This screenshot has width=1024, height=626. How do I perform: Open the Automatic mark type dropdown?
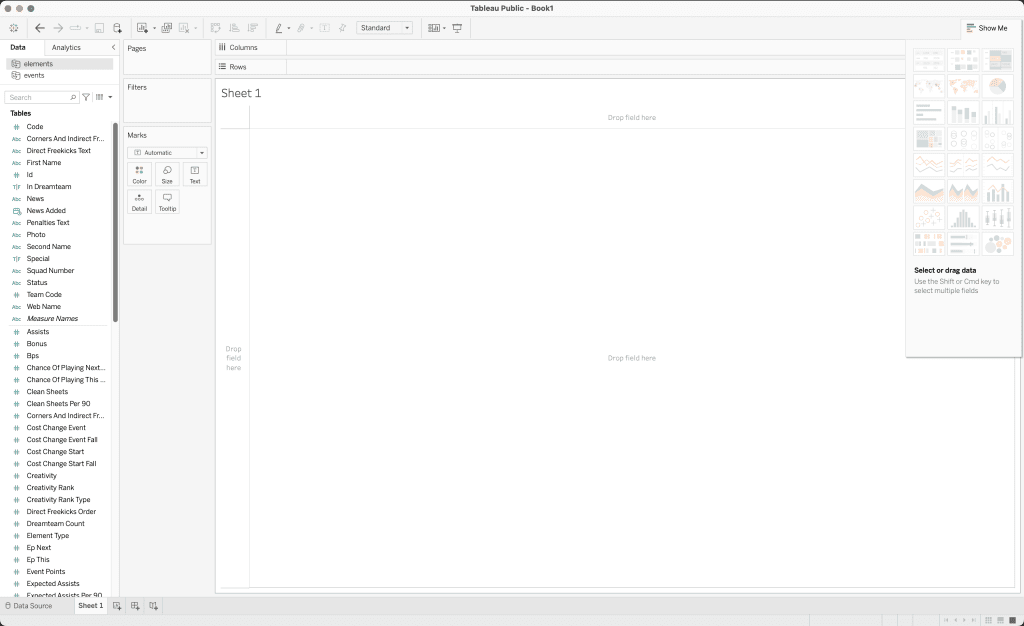point(167,153)
